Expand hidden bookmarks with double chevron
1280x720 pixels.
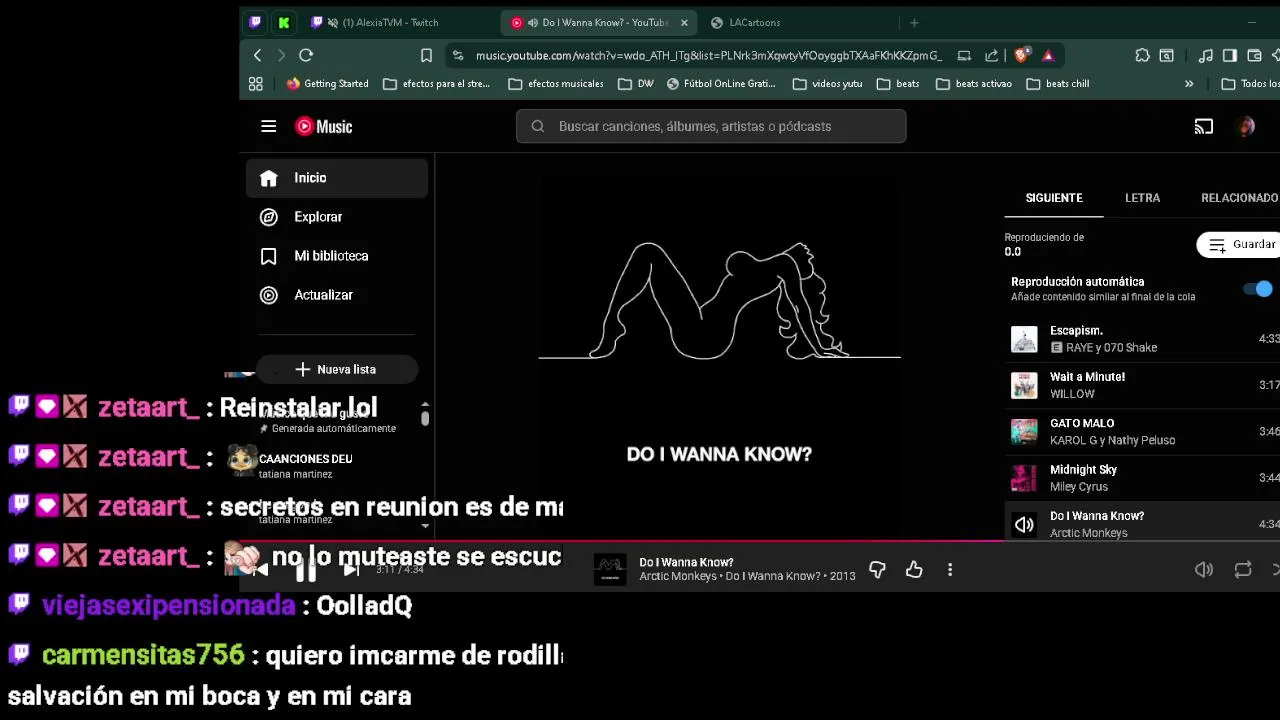click(1189, 84)
